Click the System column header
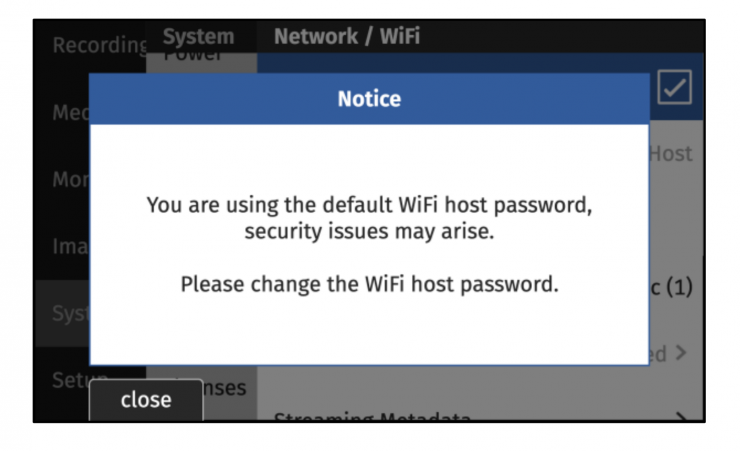The width and height of the screenshot is (740, 451). click(198, 37)
